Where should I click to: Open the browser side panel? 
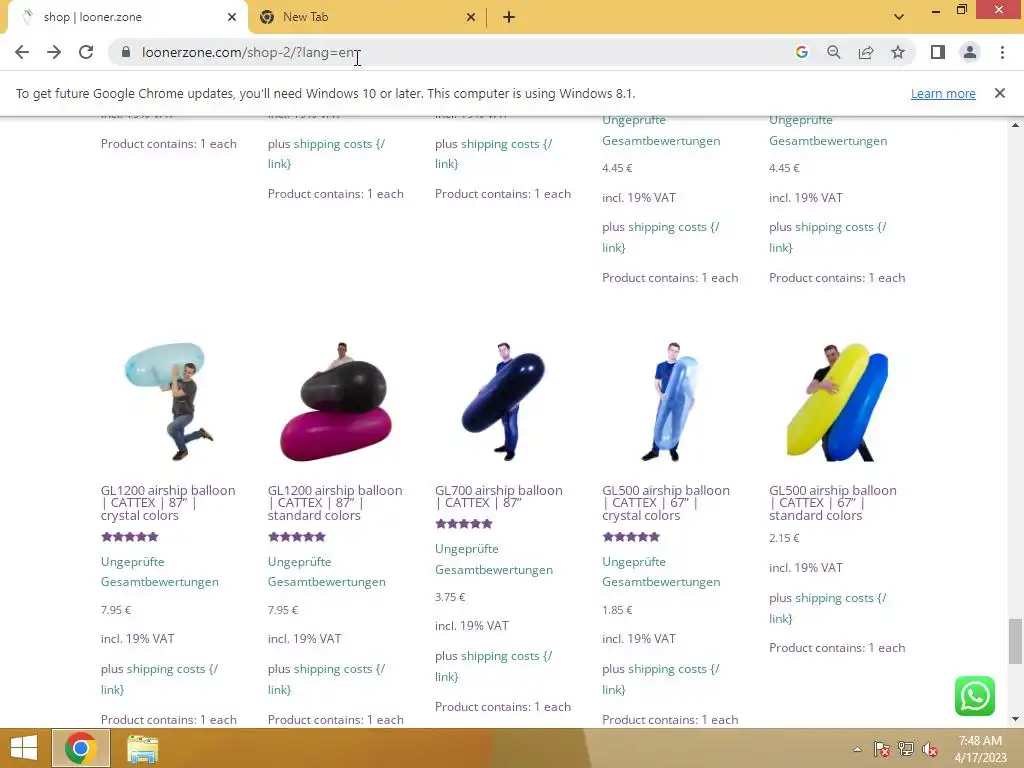[938, 52]
